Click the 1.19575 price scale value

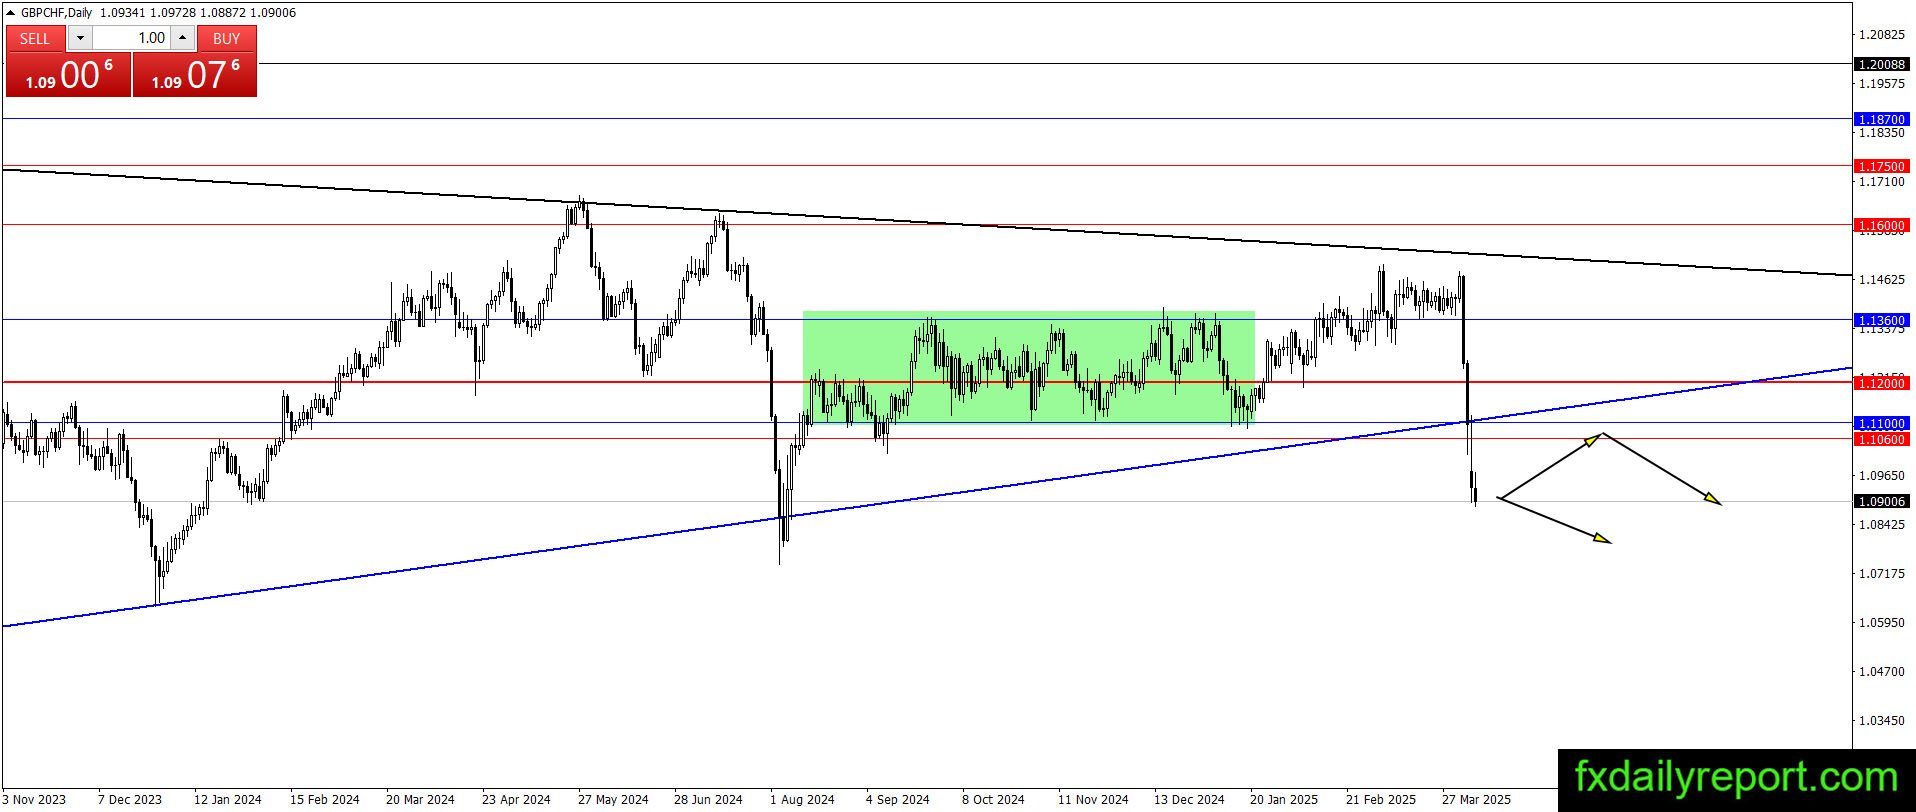point(1881,84)
